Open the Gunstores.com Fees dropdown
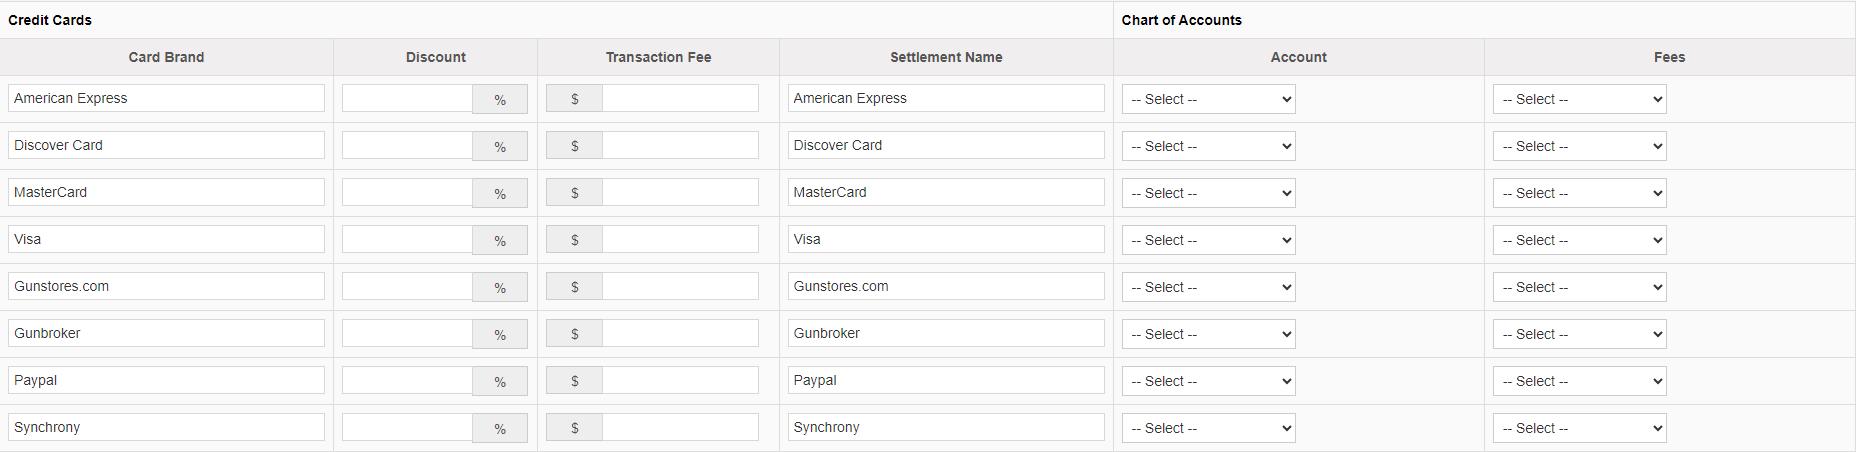The image size is (1856, 452). pos(1579,287)
